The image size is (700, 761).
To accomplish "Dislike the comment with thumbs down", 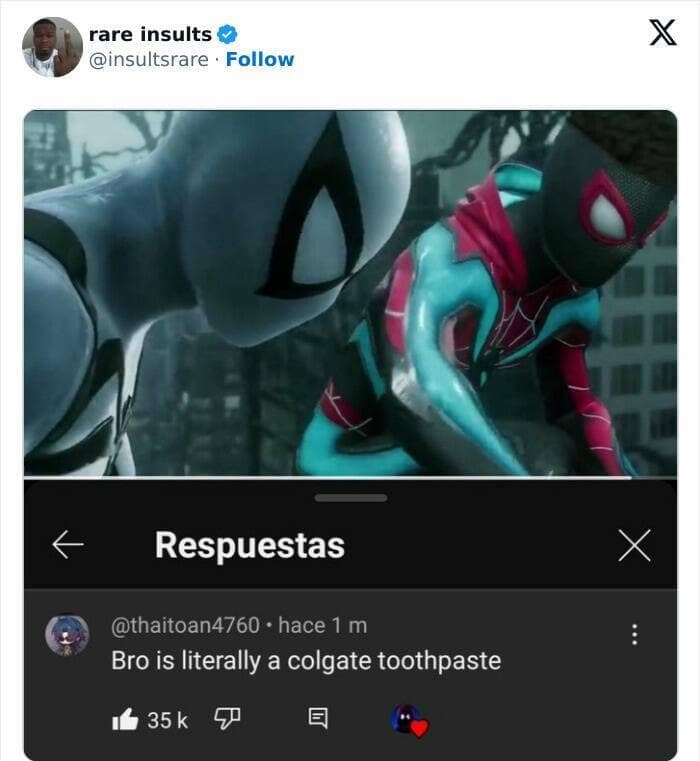I will tap(227, 719).
